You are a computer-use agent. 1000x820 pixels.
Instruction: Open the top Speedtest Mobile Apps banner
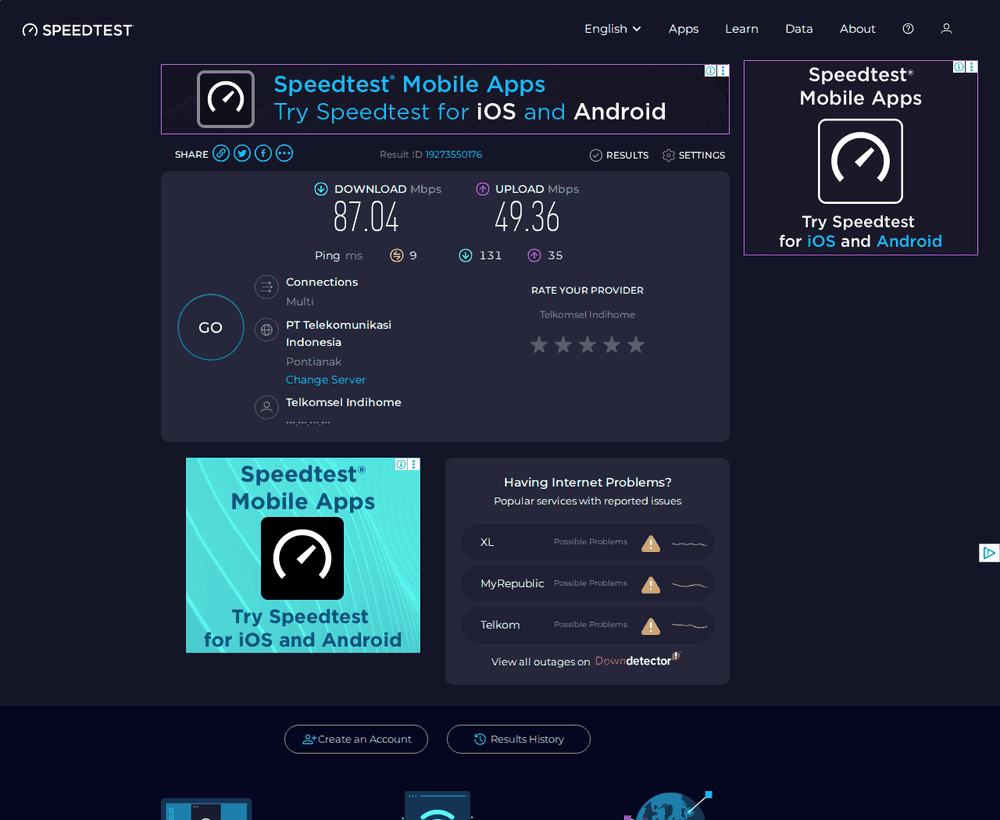pos(445,99)
